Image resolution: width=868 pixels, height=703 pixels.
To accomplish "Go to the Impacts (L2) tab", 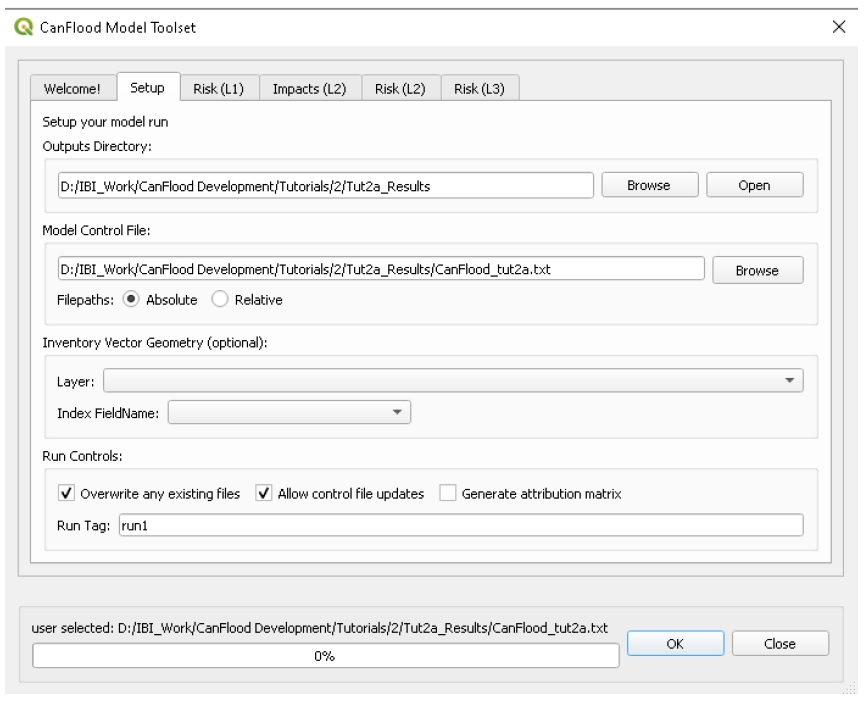I will point(309,89).
